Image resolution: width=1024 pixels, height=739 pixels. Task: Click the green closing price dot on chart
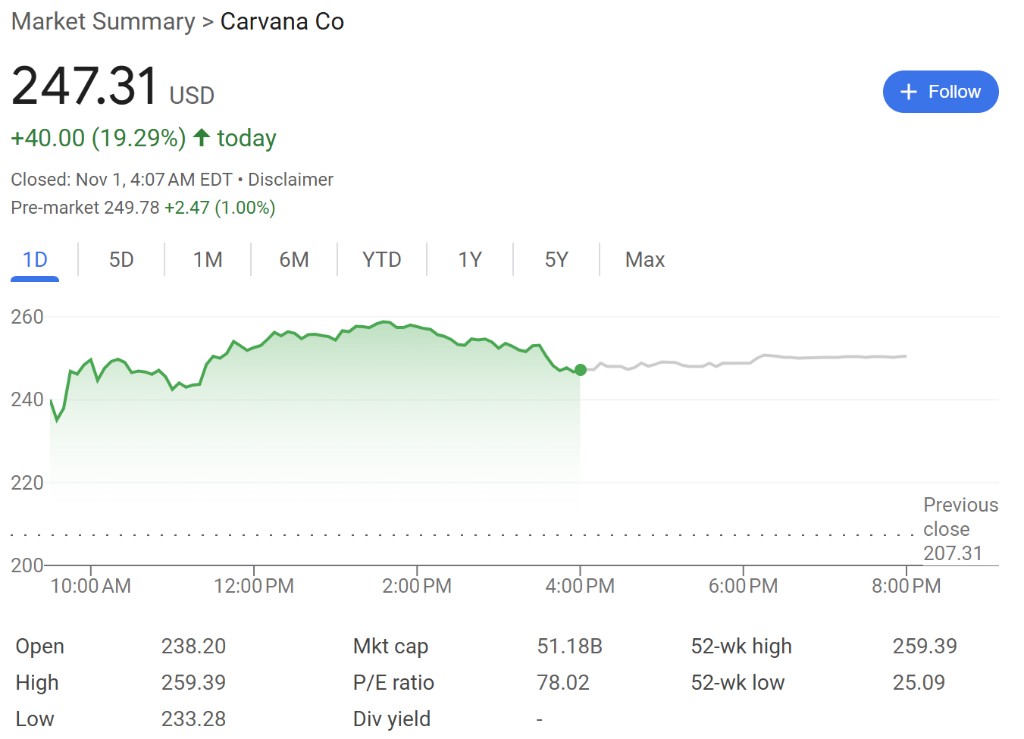pos(580,370)
